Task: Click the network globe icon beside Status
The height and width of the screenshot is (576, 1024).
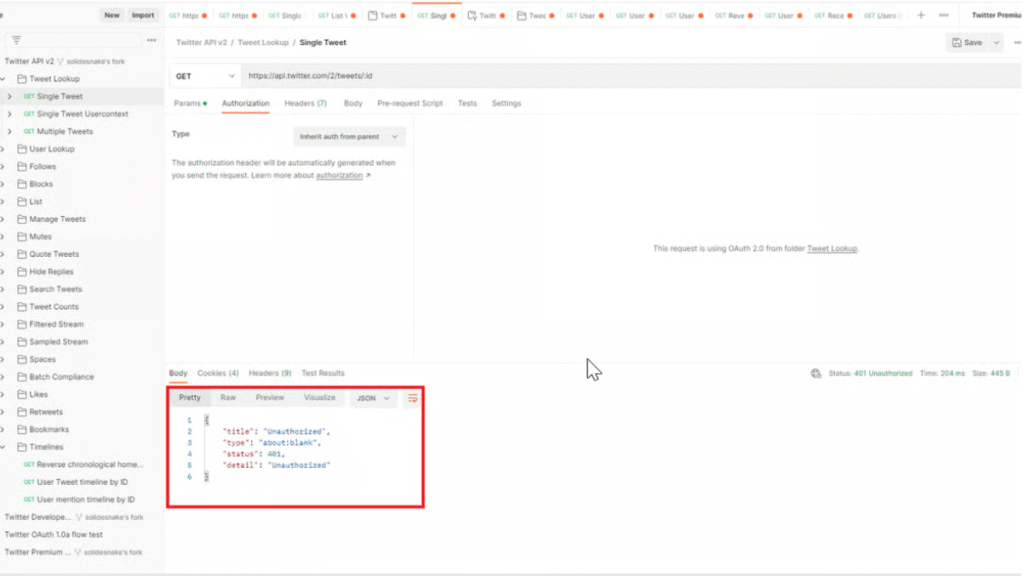Action: [x=816, y=374]
